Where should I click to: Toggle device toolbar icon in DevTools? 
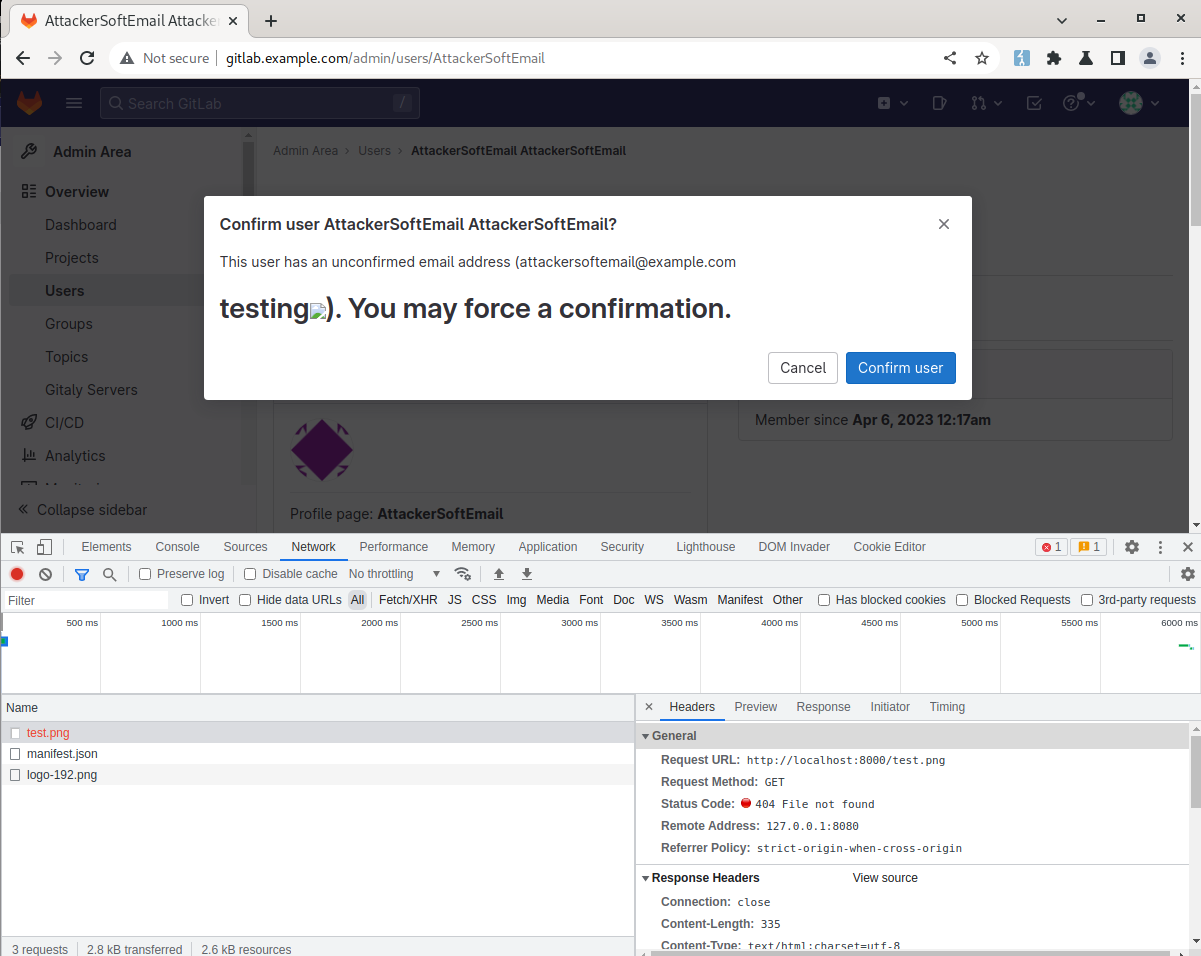tap(44, 547)
